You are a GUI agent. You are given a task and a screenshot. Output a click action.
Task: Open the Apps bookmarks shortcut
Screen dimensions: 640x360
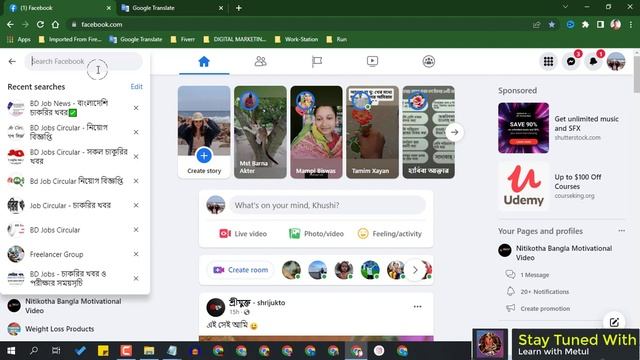coord(19,39)
